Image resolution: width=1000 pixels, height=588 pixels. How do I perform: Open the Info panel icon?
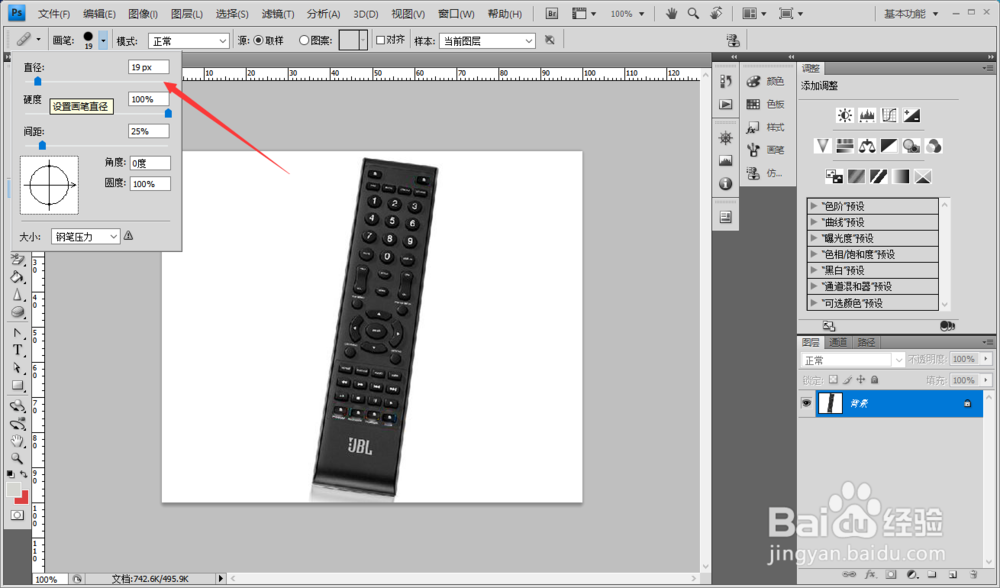tap(726, 184)
